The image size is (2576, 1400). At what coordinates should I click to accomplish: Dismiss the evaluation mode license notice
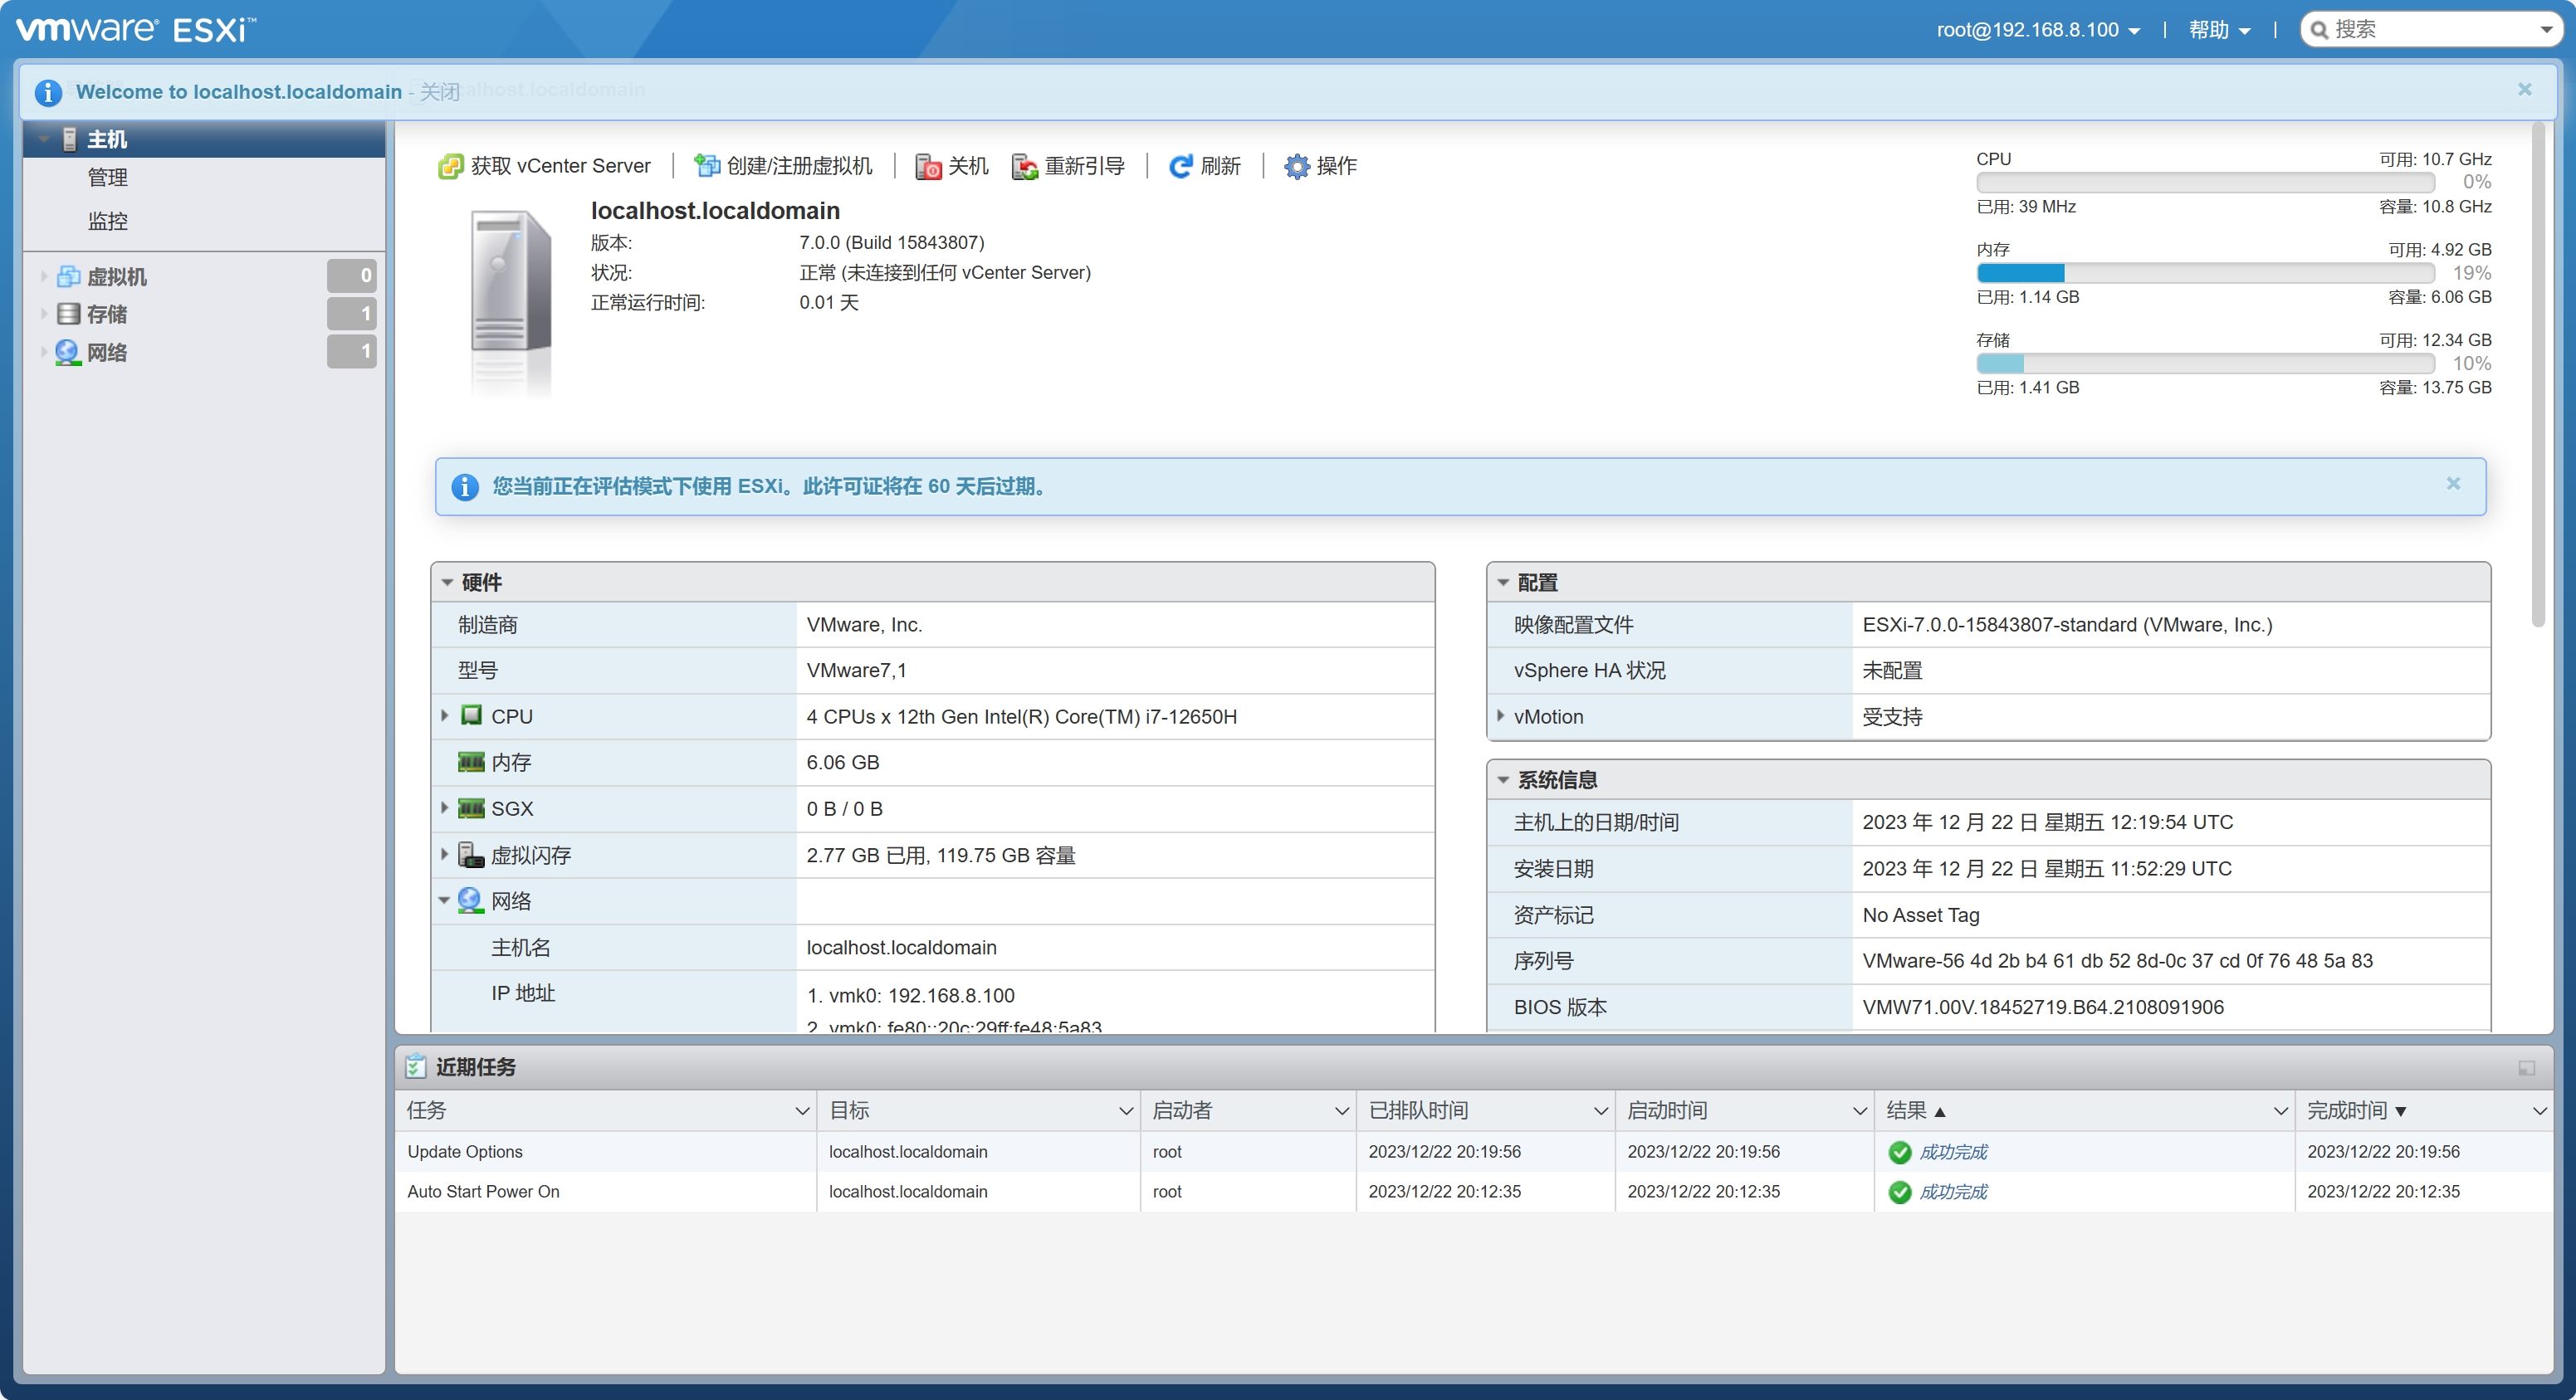click(x=2453, y=484)
